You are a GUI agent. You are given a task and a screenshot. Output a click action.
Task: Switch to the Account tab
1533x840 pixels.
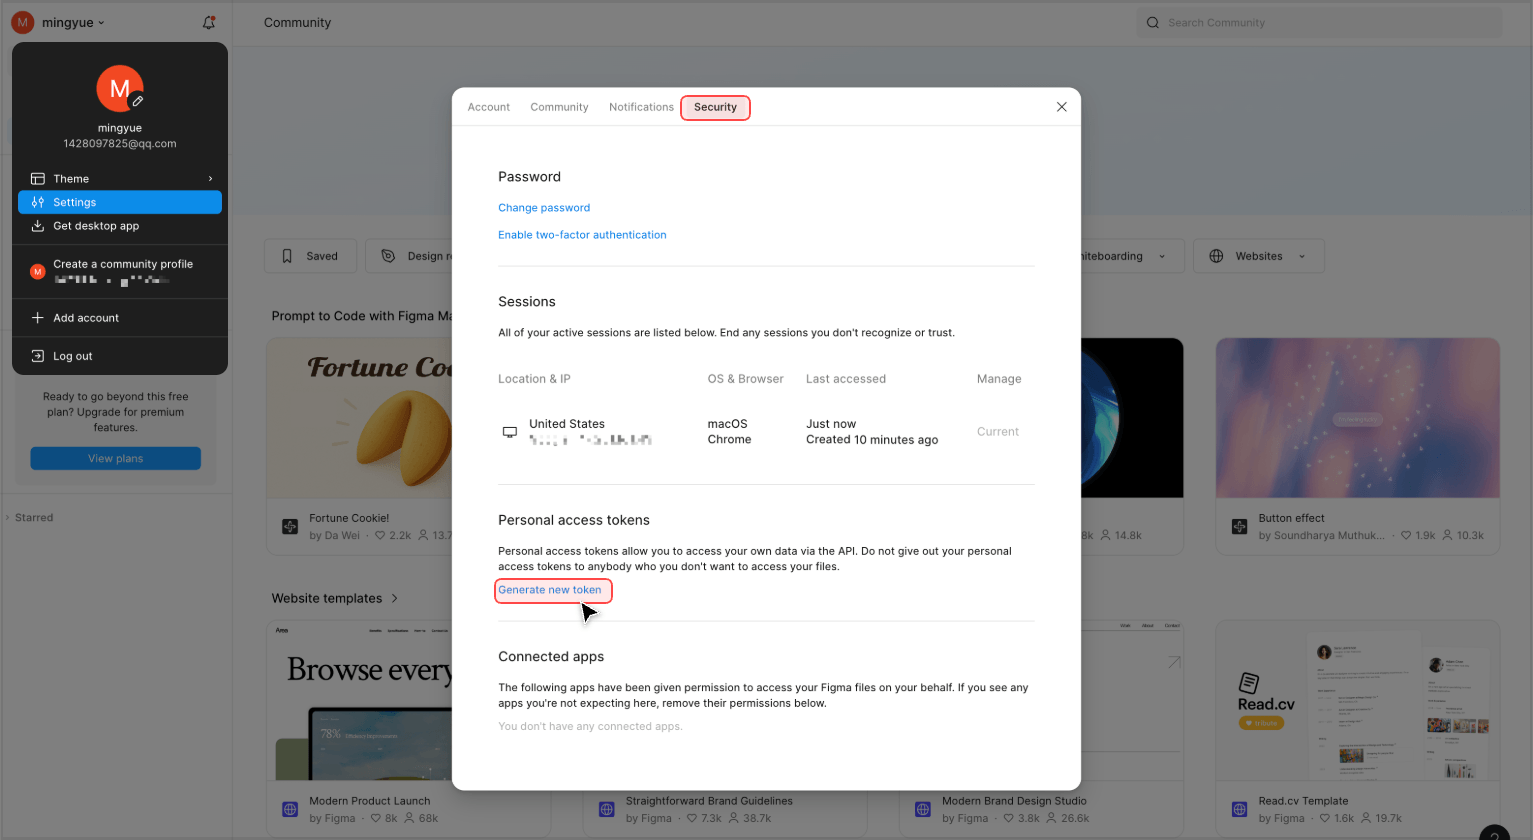[489, 107]
